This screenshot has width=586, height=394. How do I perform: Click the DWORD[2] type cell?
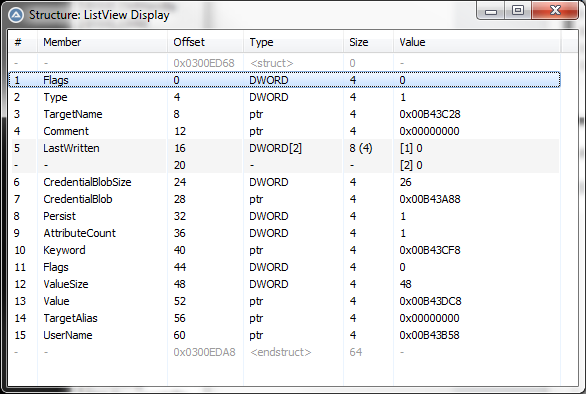click(x=275, y=148)
